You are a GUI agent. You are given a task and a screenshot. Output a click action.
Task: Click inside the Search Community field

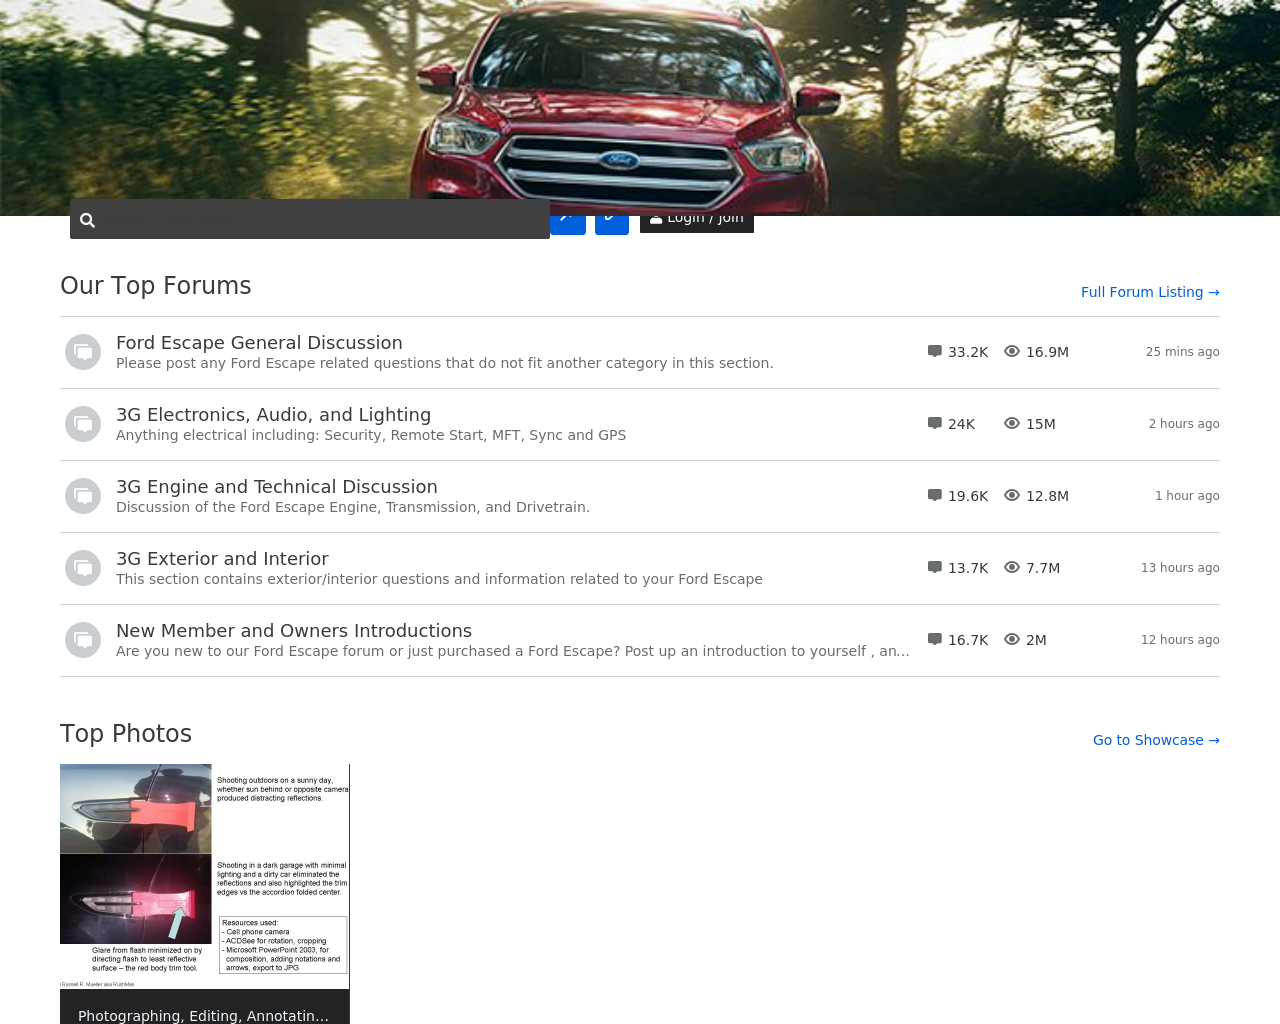coord(300,219)
